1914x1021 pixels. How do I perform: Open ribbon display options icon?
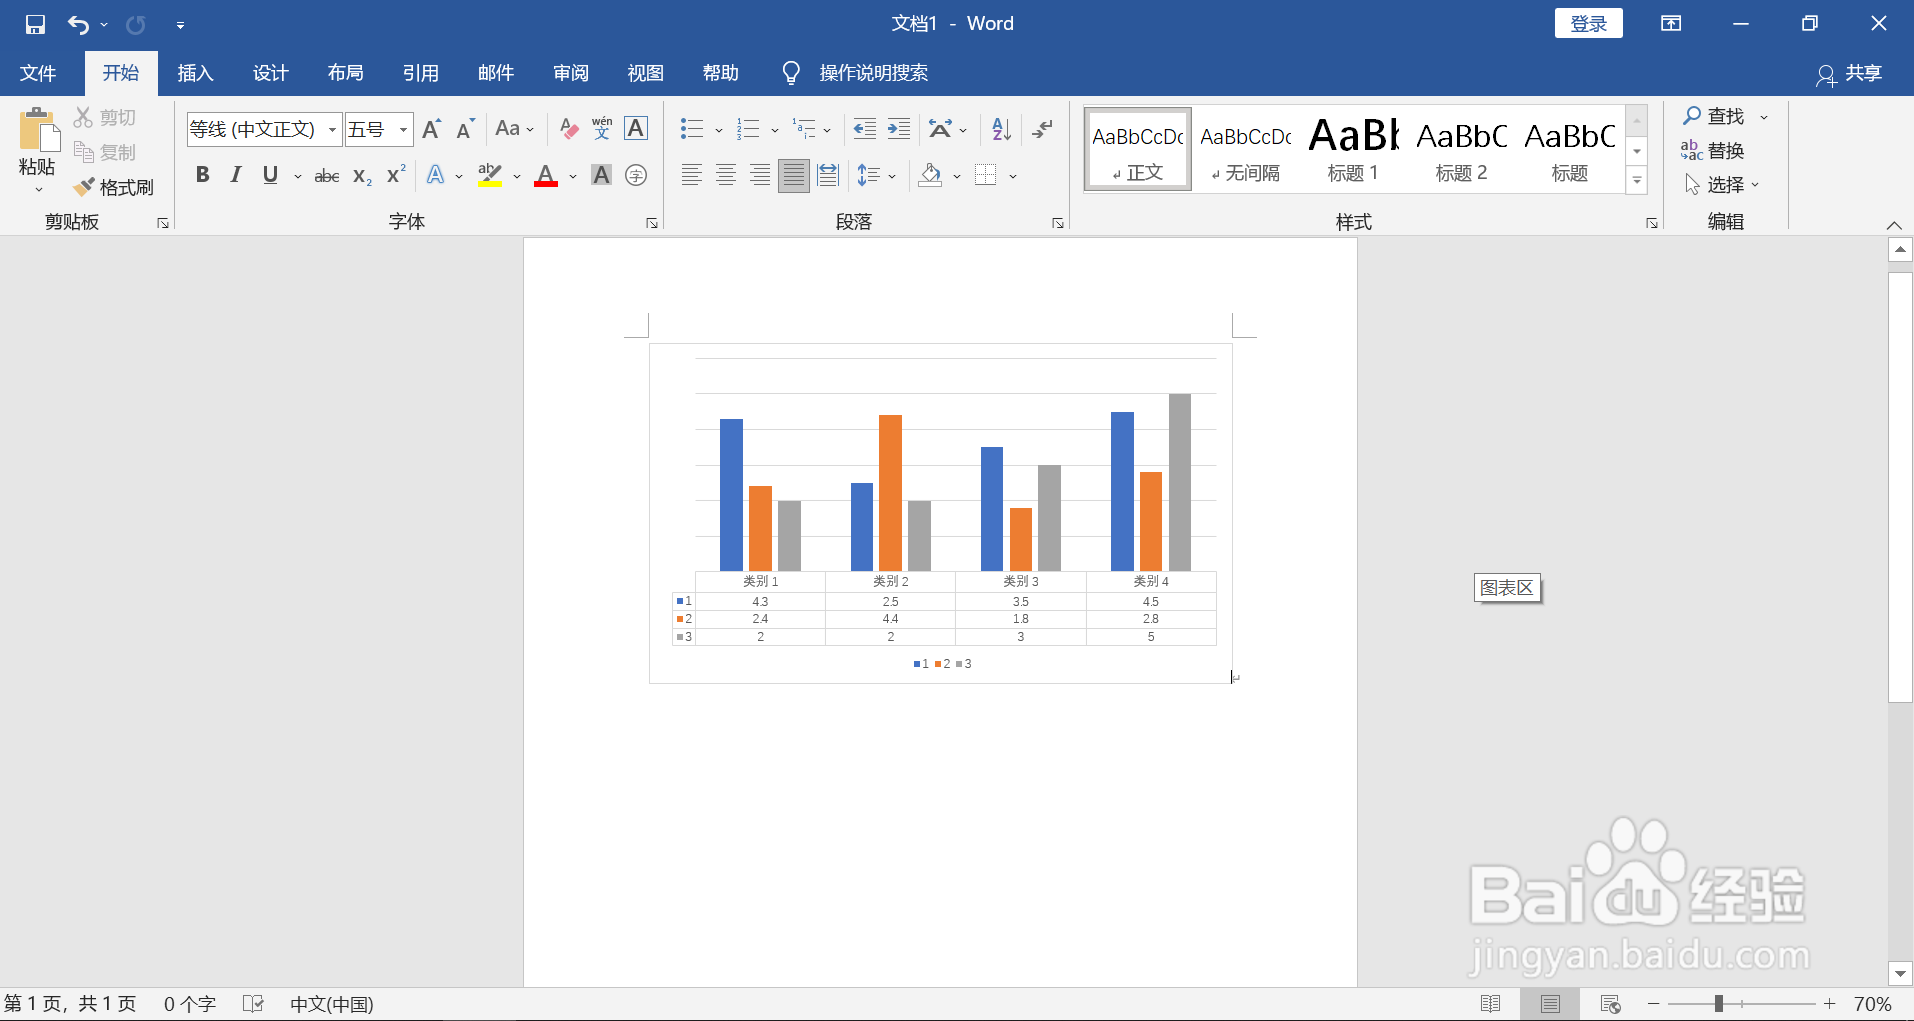pyautogui.click(x=1671, y=24)
